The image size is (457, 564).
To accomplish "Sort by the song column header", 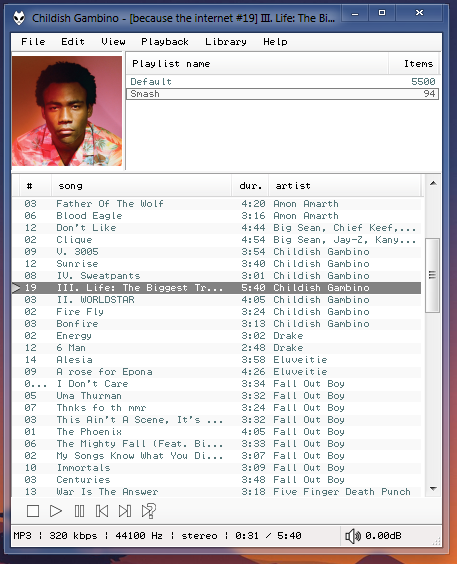I will coord(142,186).
